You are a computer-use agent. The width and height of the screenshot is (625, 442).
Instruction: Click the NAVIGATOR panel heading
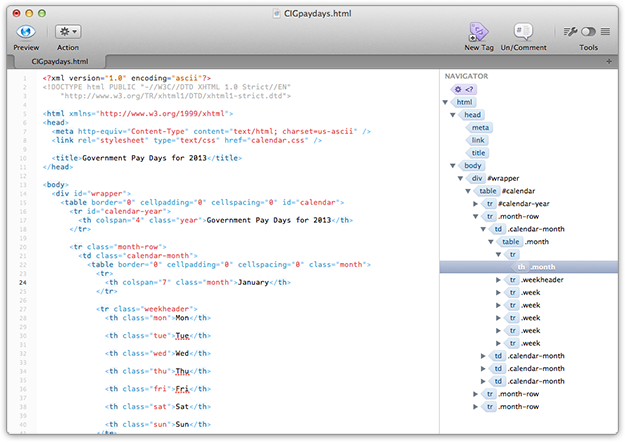pyautogui.click(x=466, y=76)
